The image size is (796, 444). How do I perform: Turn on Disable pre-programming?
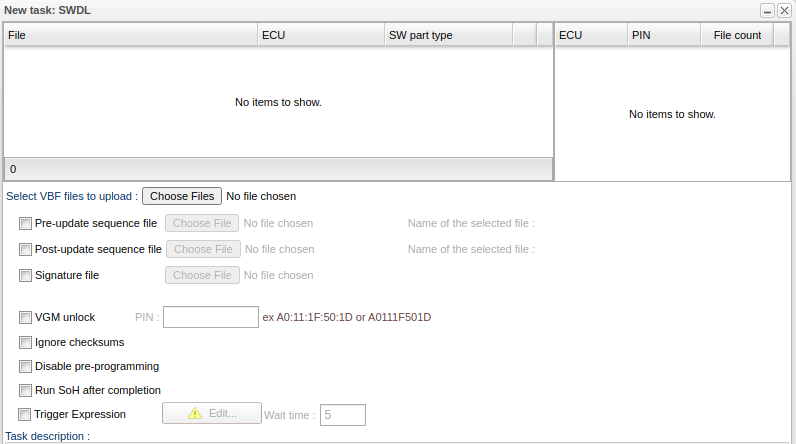click(x=26, y=366)
